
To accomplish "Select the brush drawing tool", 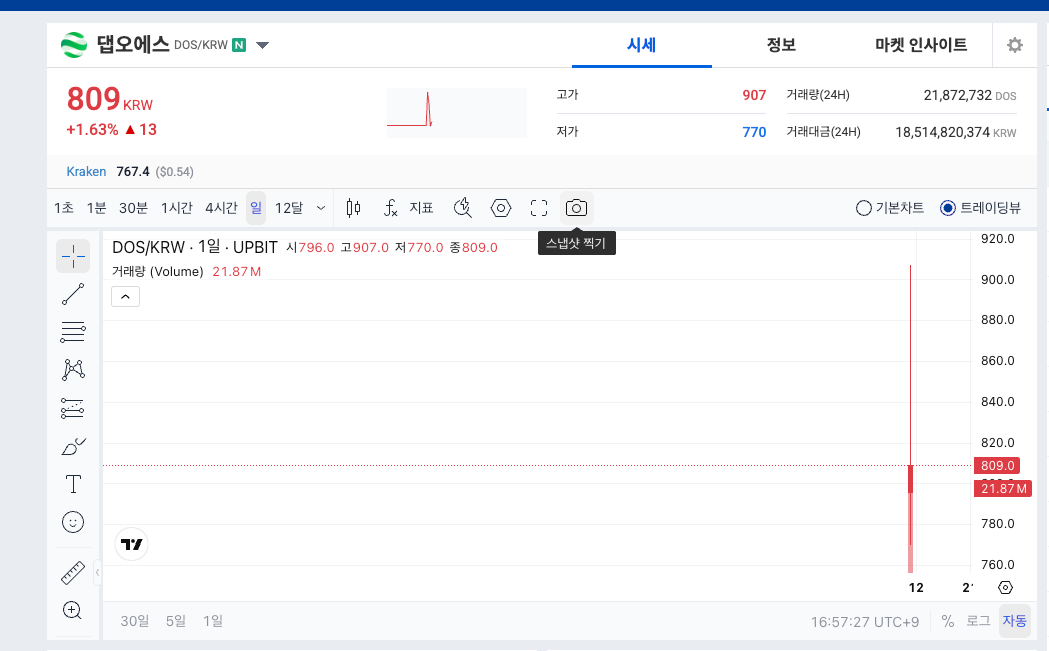I will 73,446.
